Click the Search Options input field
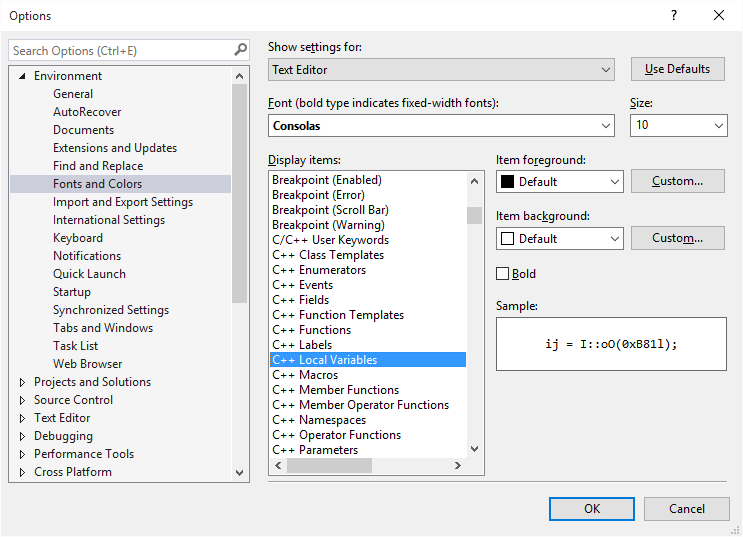The height and width of the screenshot is (537, 743). 121,50
